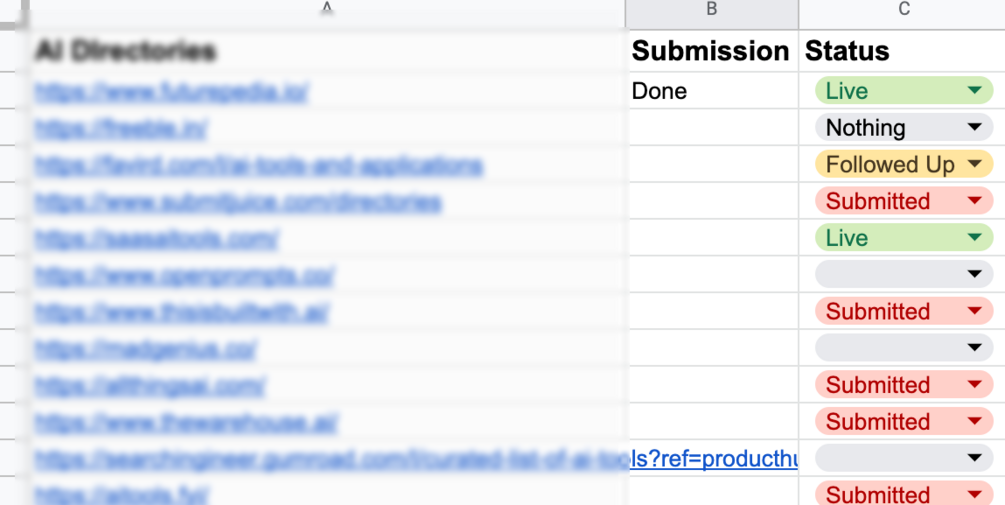The width and height of the screenshot is (1005, 505).
Task: Expand the Followed Up status chip
Action: point(904,165)
